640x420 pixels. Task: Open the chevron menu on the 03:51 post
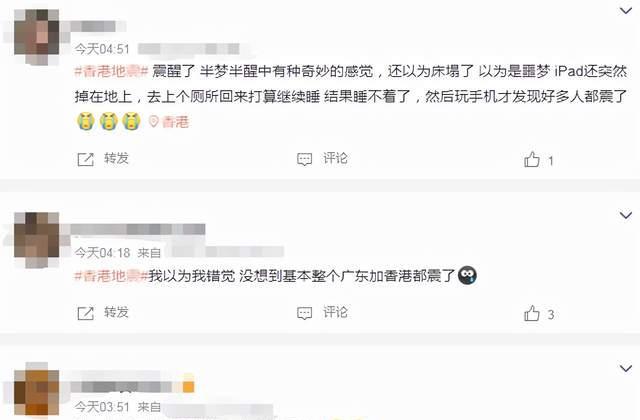(x=626, y=368)
